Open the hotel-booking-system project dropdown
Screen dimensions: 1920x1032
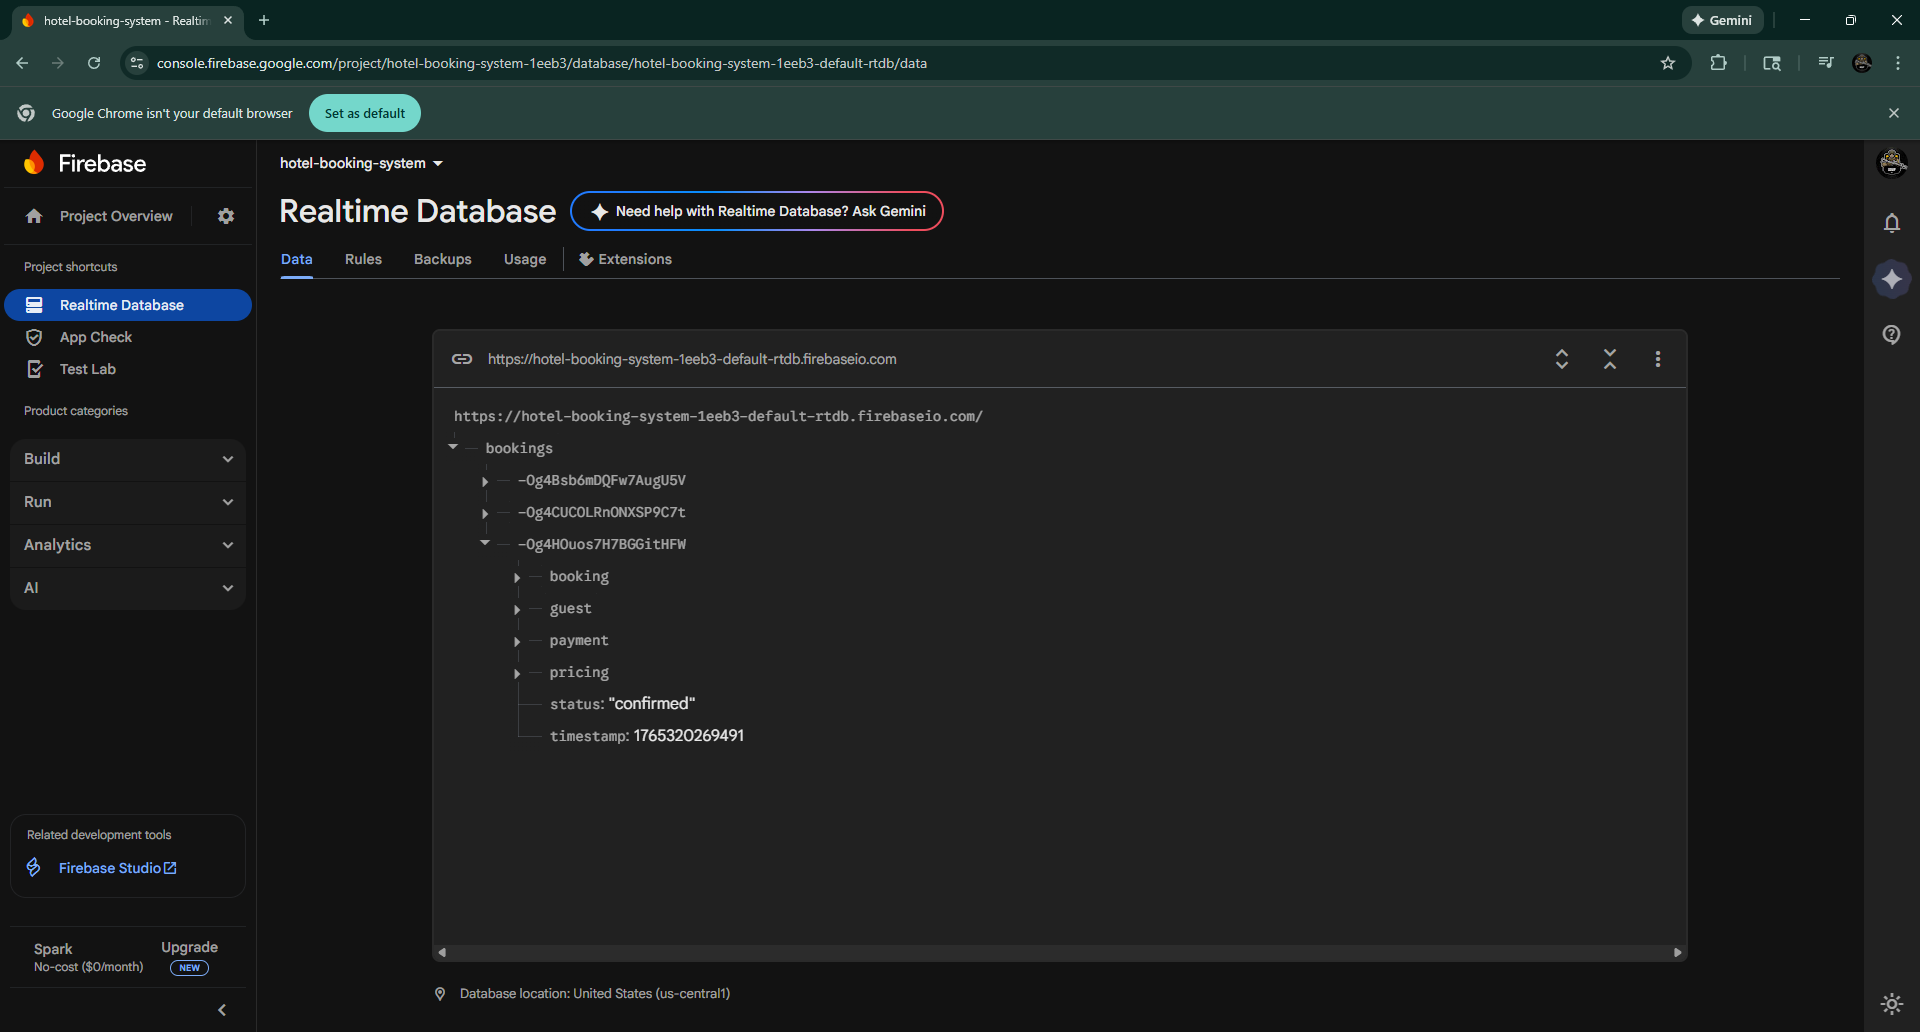click(x=361, y=163)
